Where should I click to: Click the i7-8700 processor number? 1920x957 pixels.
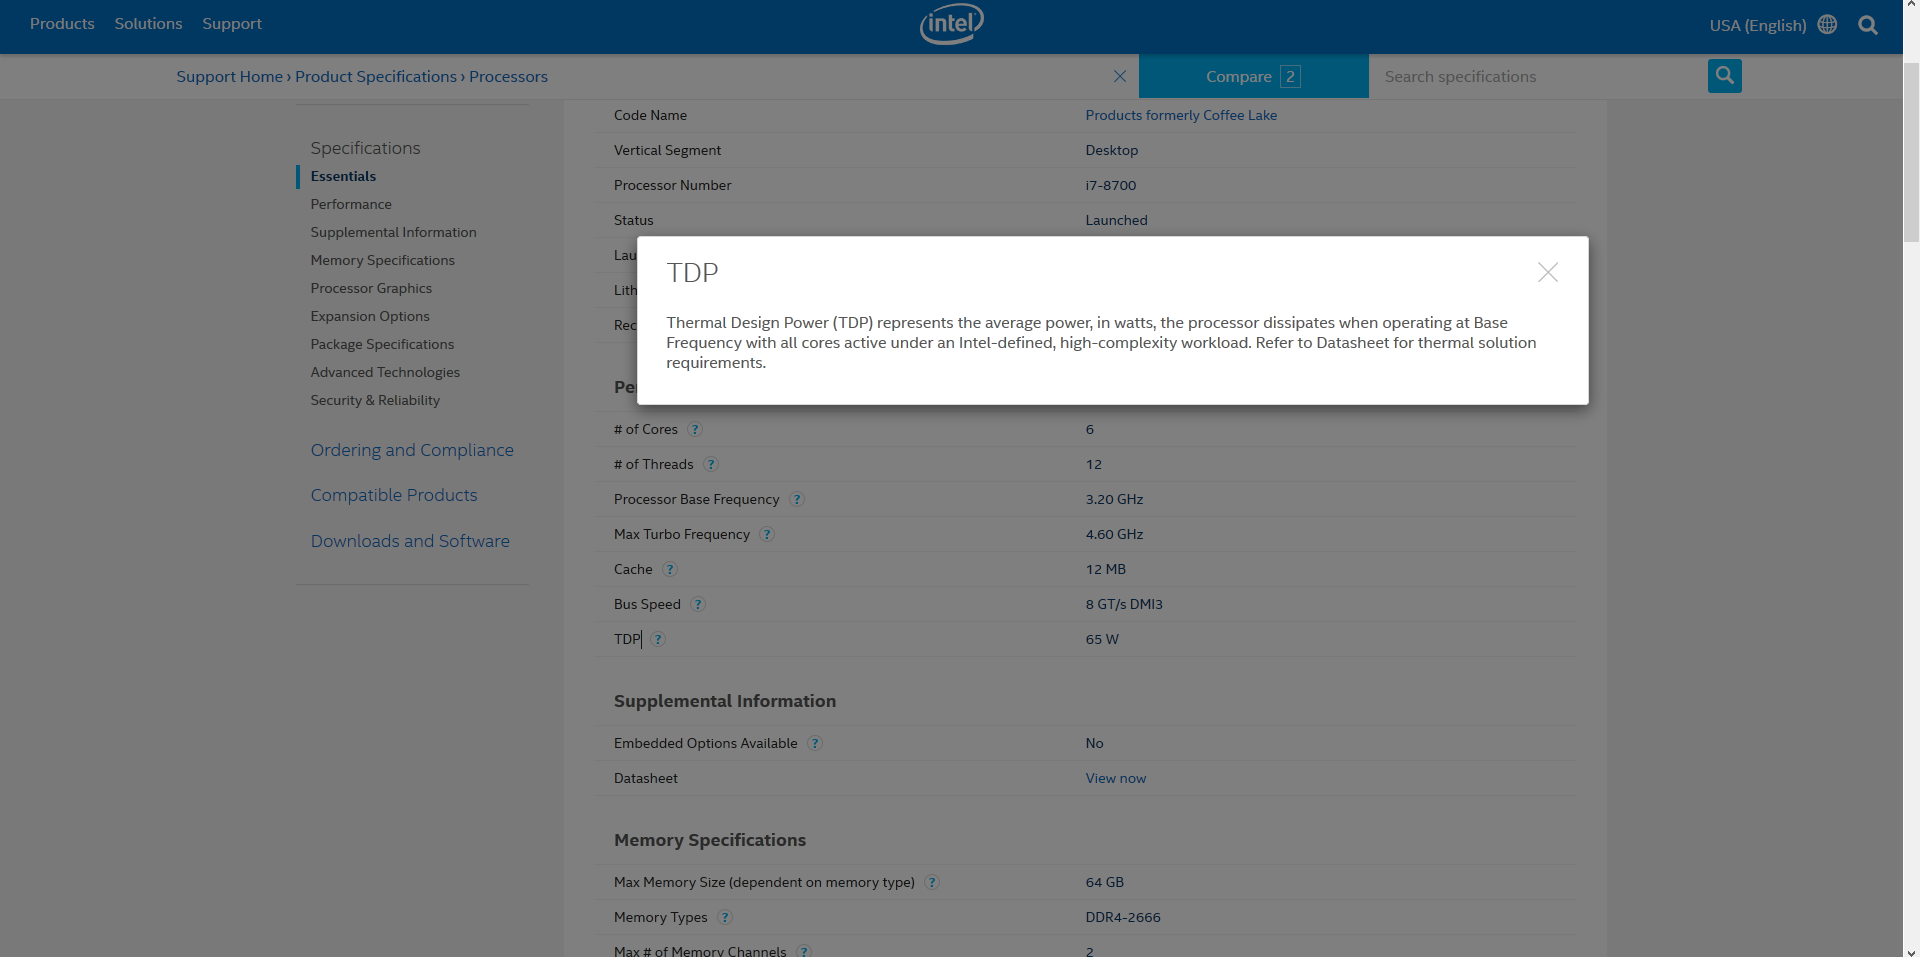(1111, 185)
